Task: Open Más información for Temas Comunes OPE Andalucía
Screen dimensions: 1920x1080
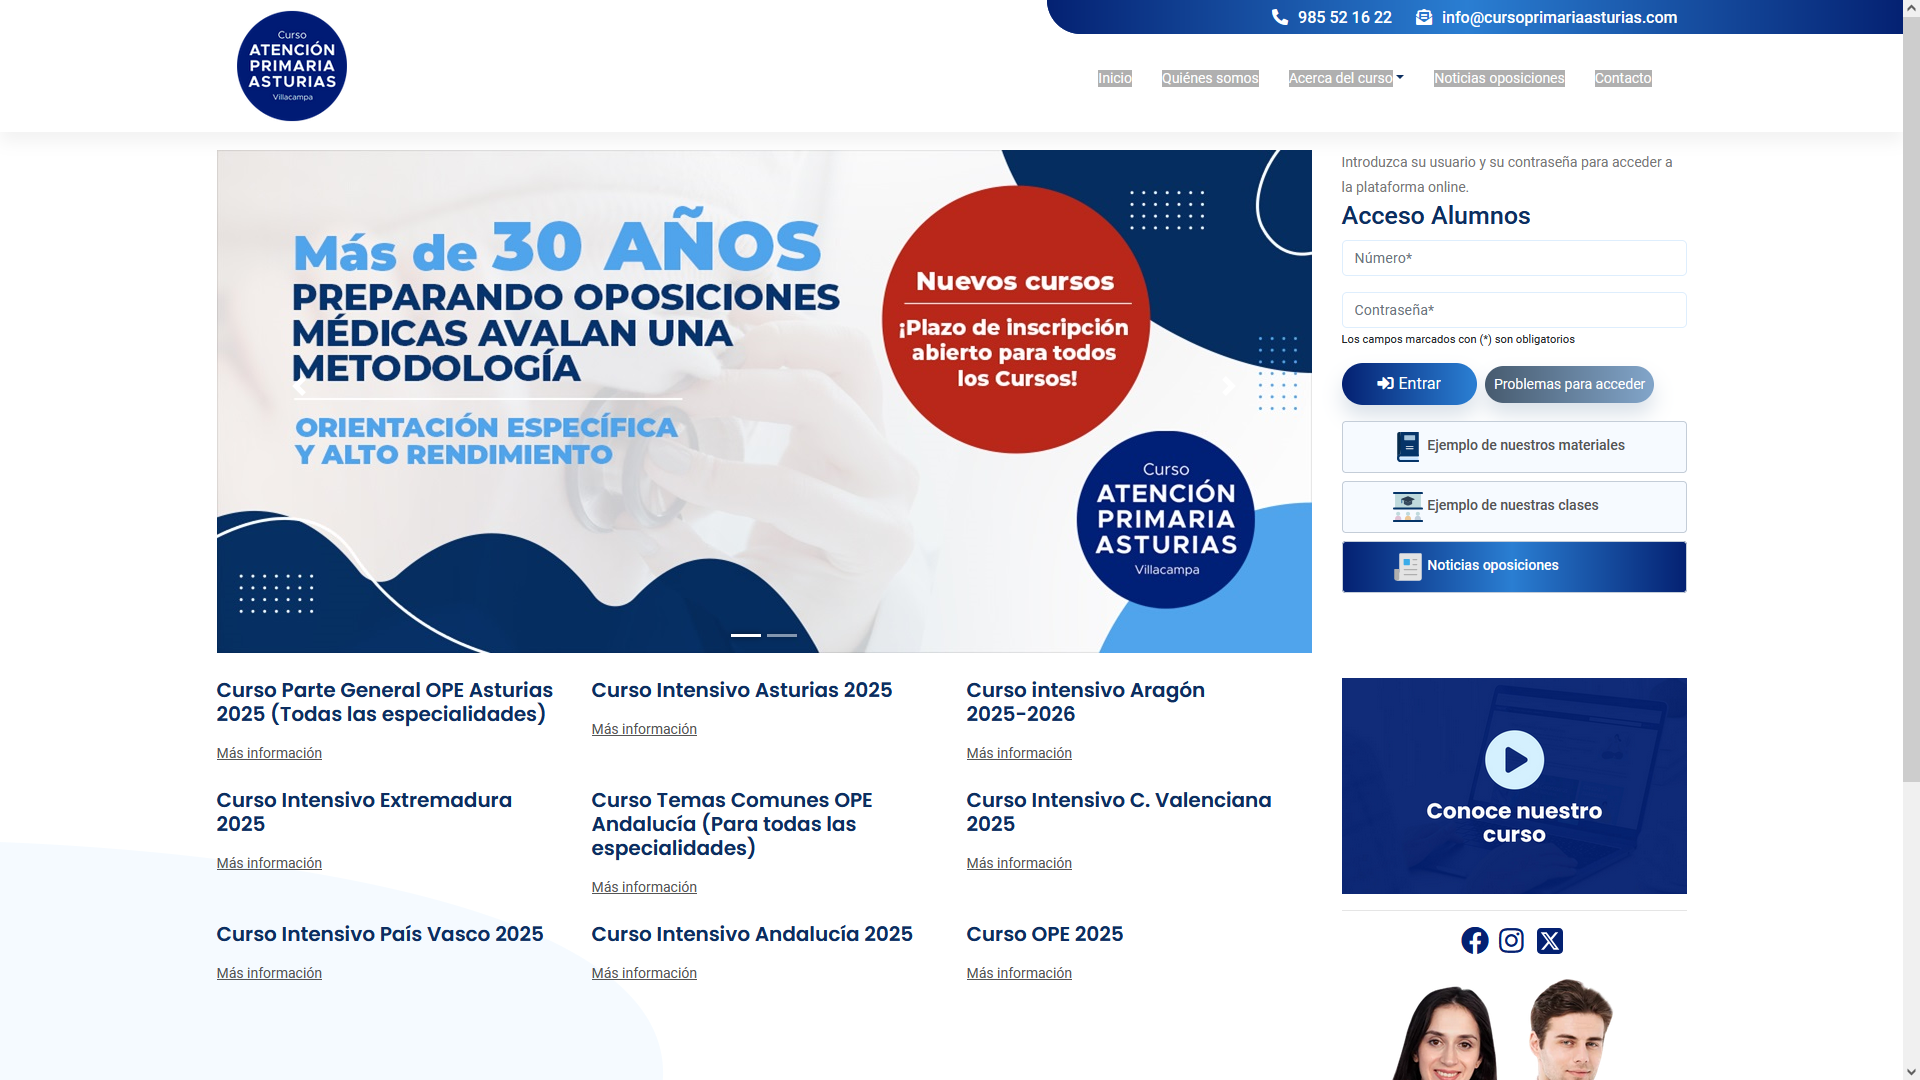Action: click(644, 887)
